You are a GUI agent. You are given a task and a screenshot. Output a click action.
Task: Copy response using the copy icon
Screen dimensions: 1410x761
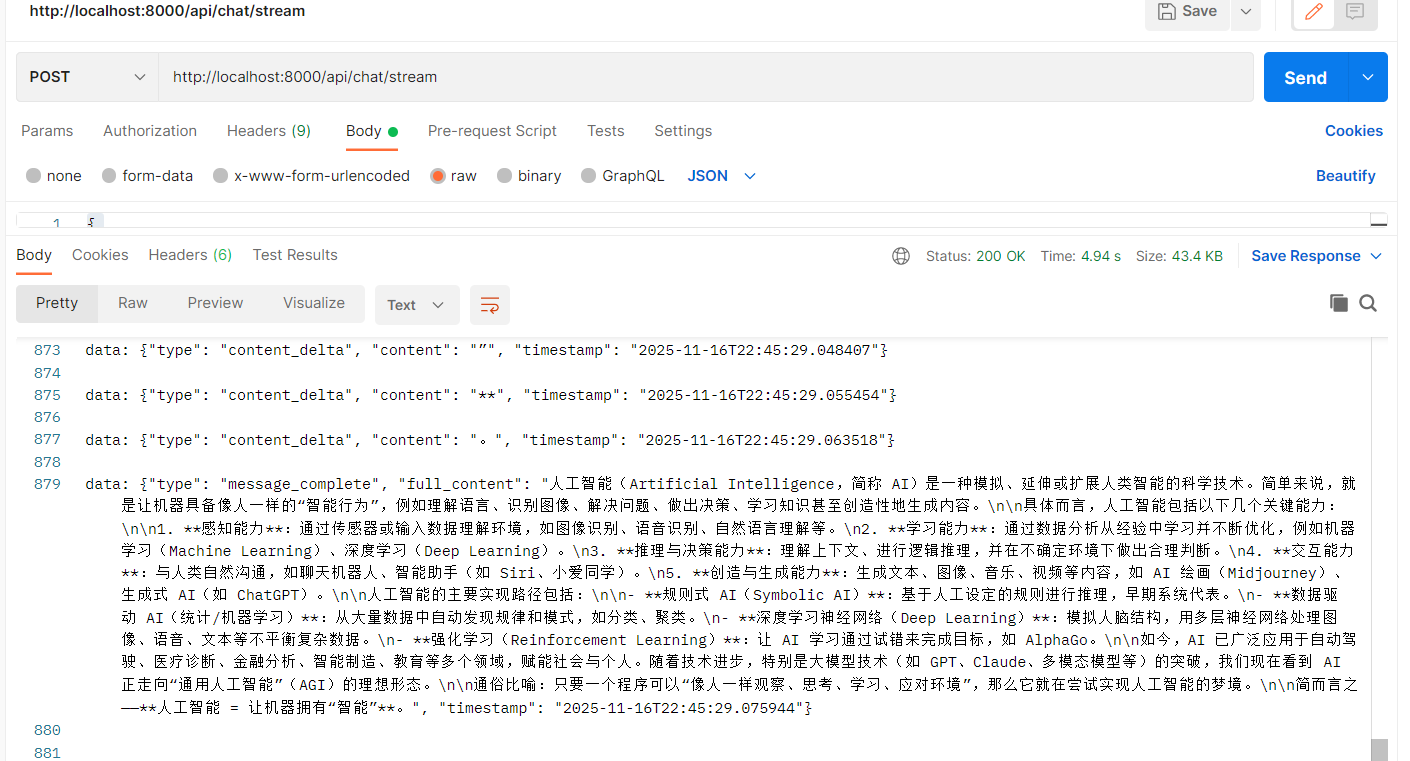pos(1338,303)
